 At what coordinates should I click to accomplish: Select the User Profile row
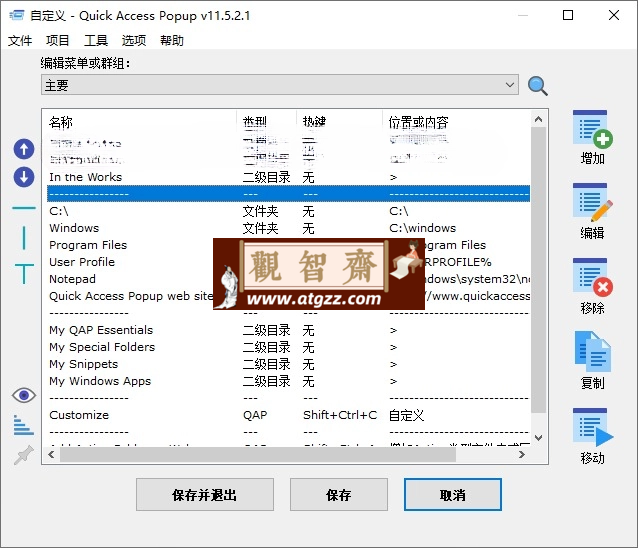288,262
